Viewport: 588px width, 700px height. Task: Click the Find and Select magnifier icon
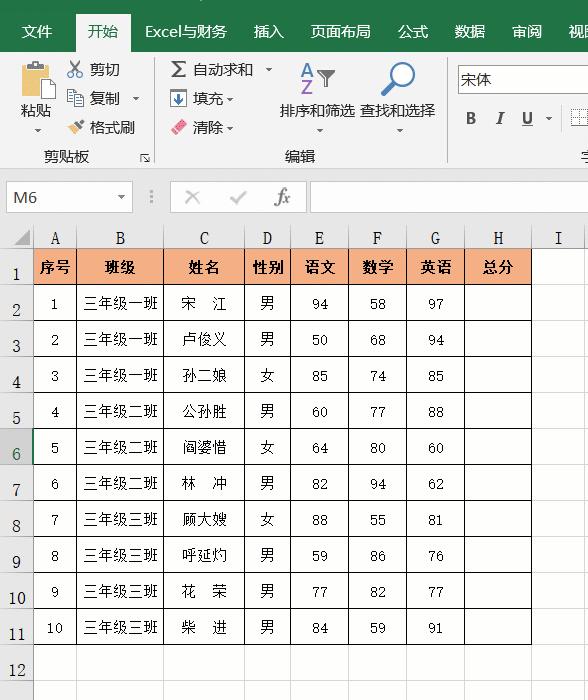tap(397, 79)
